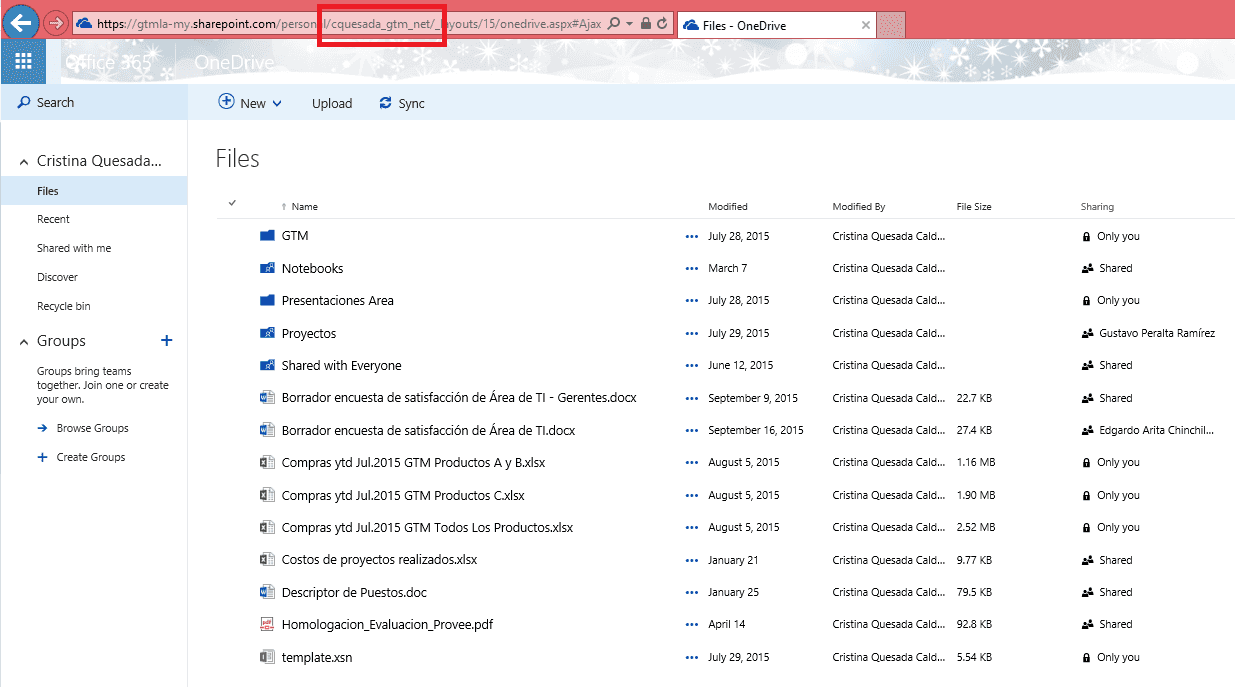The width and height of the screenshot is (1235, 687).
Task: Click the Browse Groups link
Action: coord(92,428)
